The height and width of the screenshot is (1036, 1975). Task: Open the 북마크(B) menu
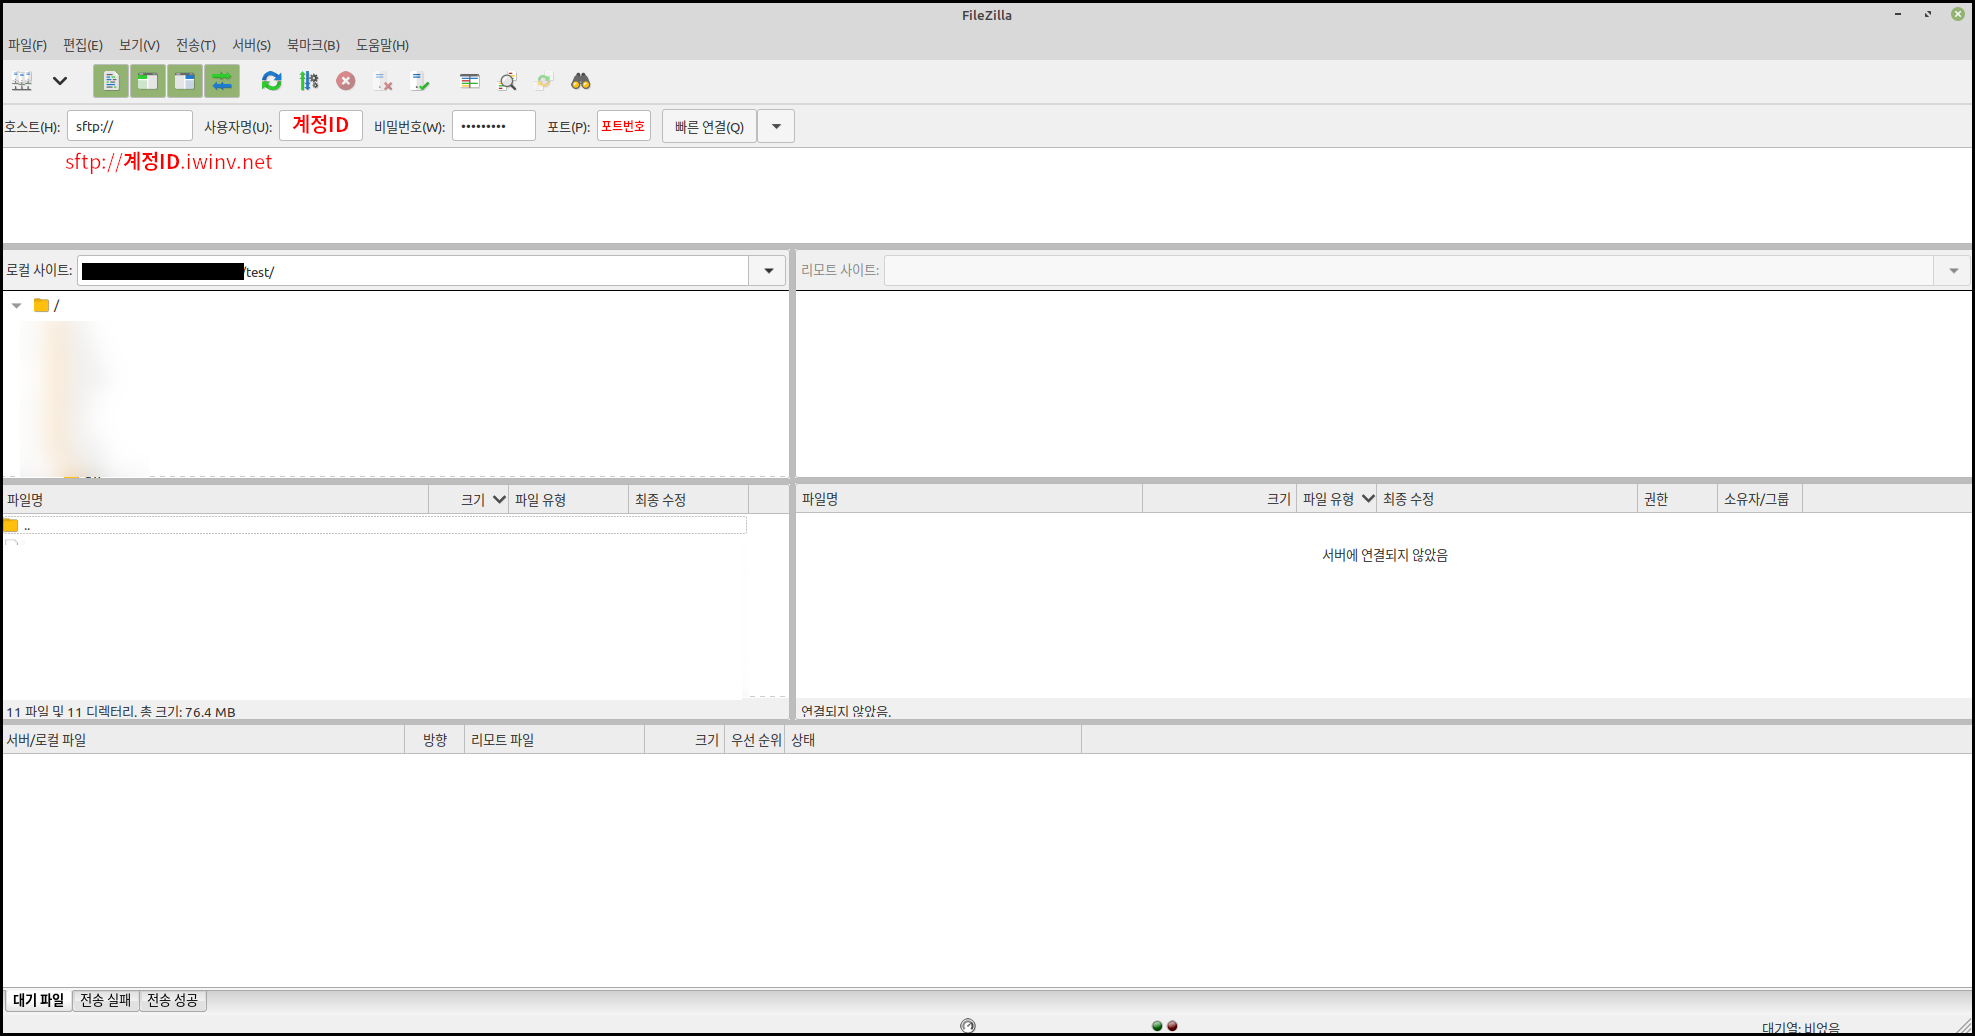pos(313,45)
